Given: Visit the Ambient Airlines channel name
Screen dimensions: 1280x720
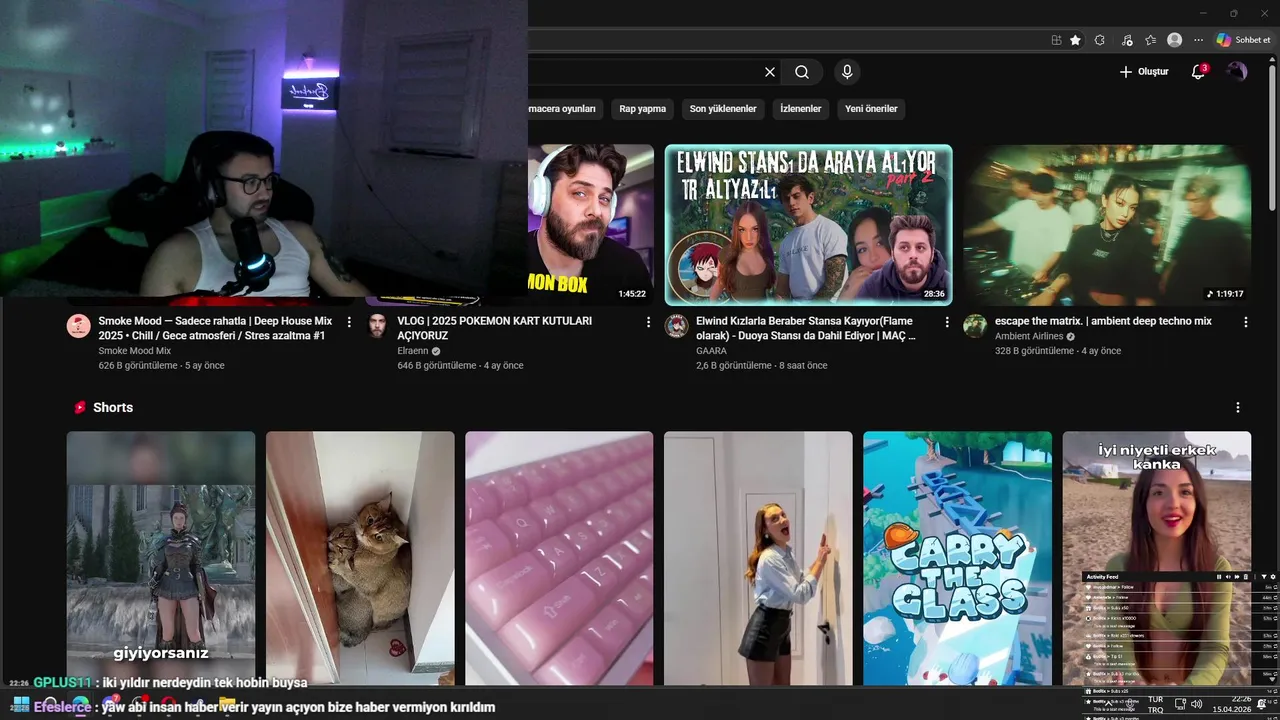Looking at the screenshot, I should coord(1029,336).
